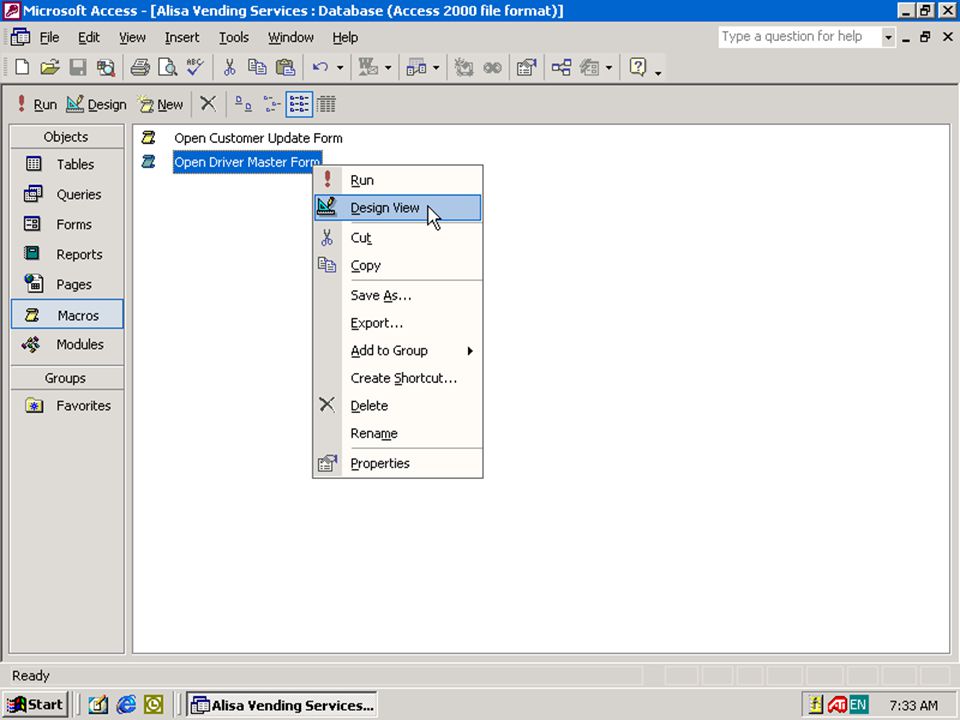Screen dimensions: 960x720
Task: Click the New Object toolbar icon
Action: tap(589, 67)
